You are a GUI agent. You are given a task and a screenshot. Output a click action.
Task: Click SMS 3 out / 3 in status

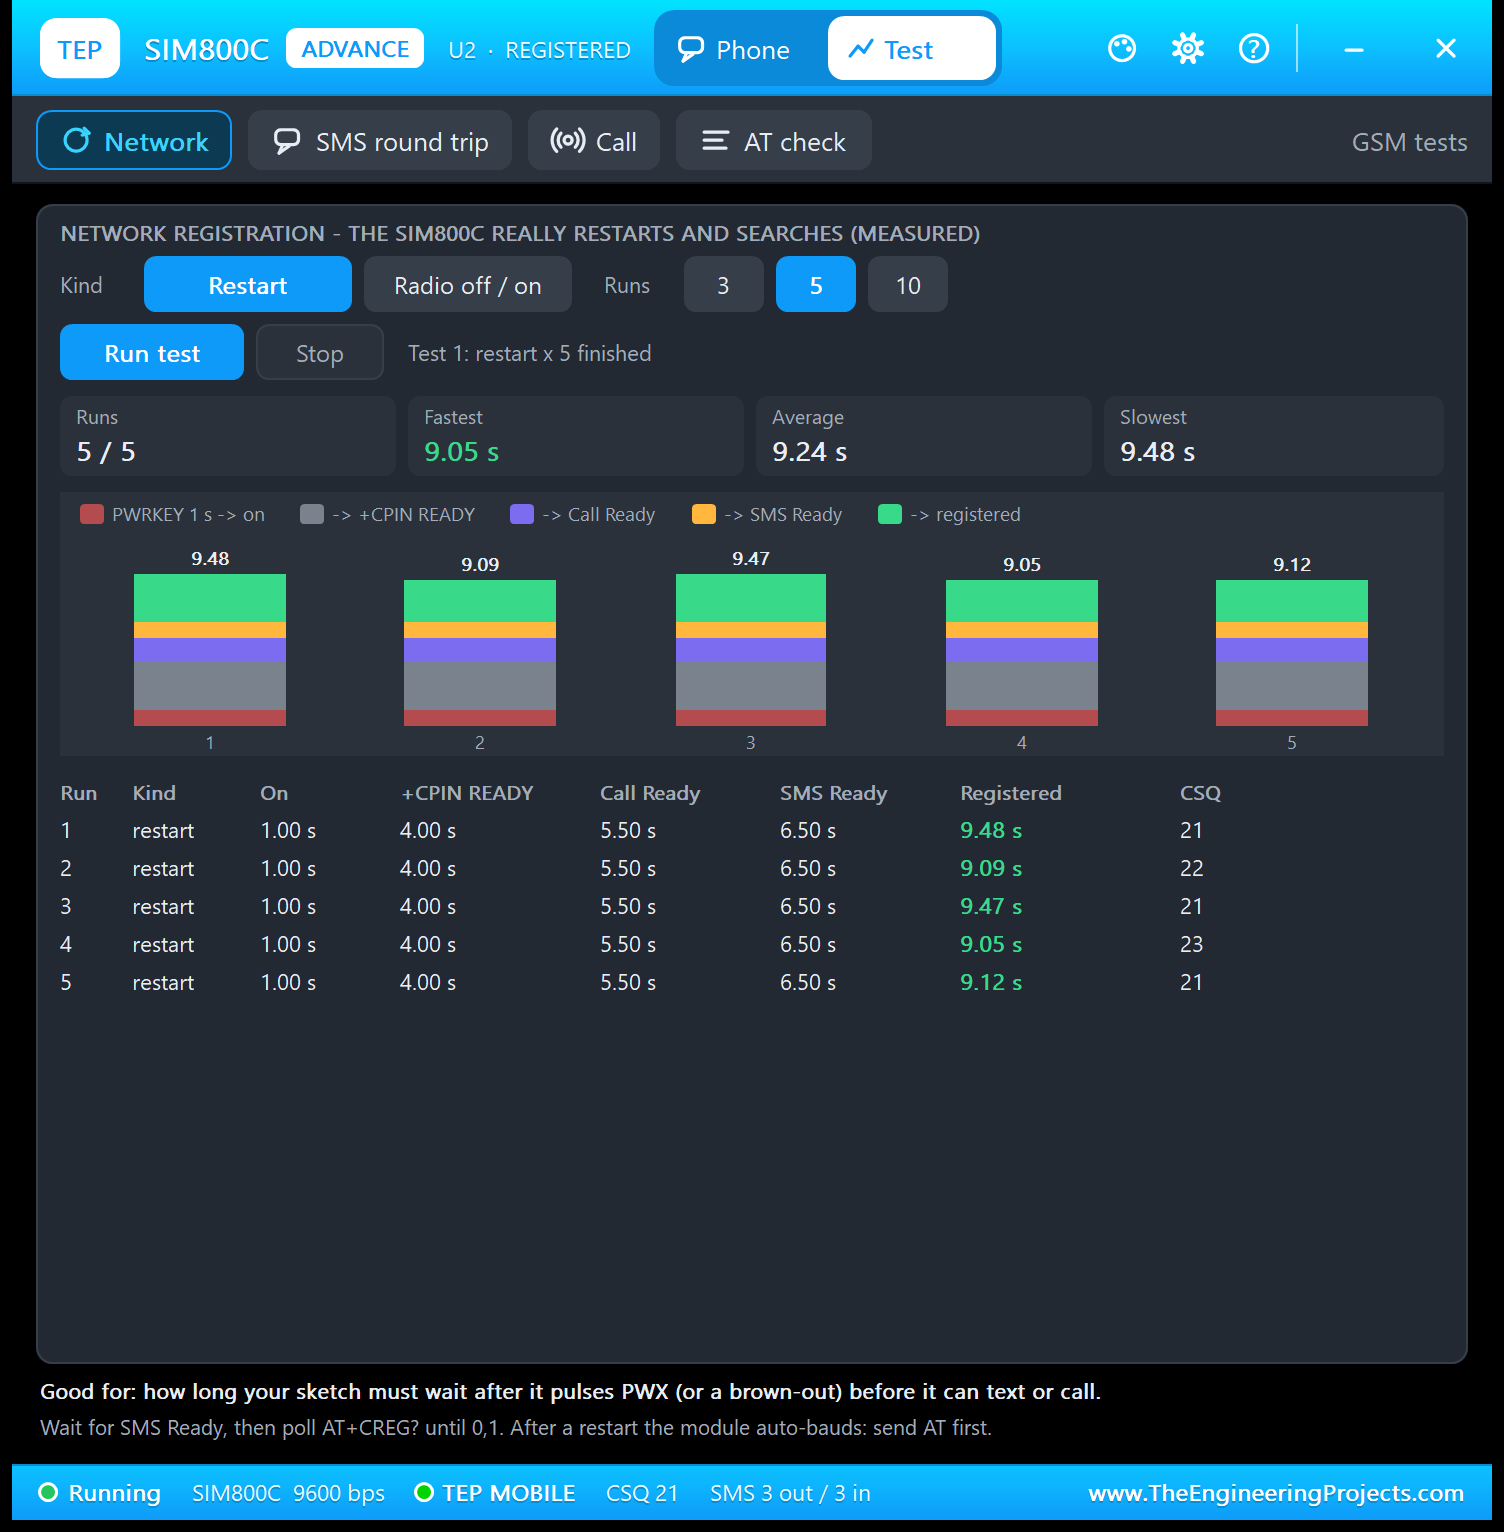[x=790, y=1493]
